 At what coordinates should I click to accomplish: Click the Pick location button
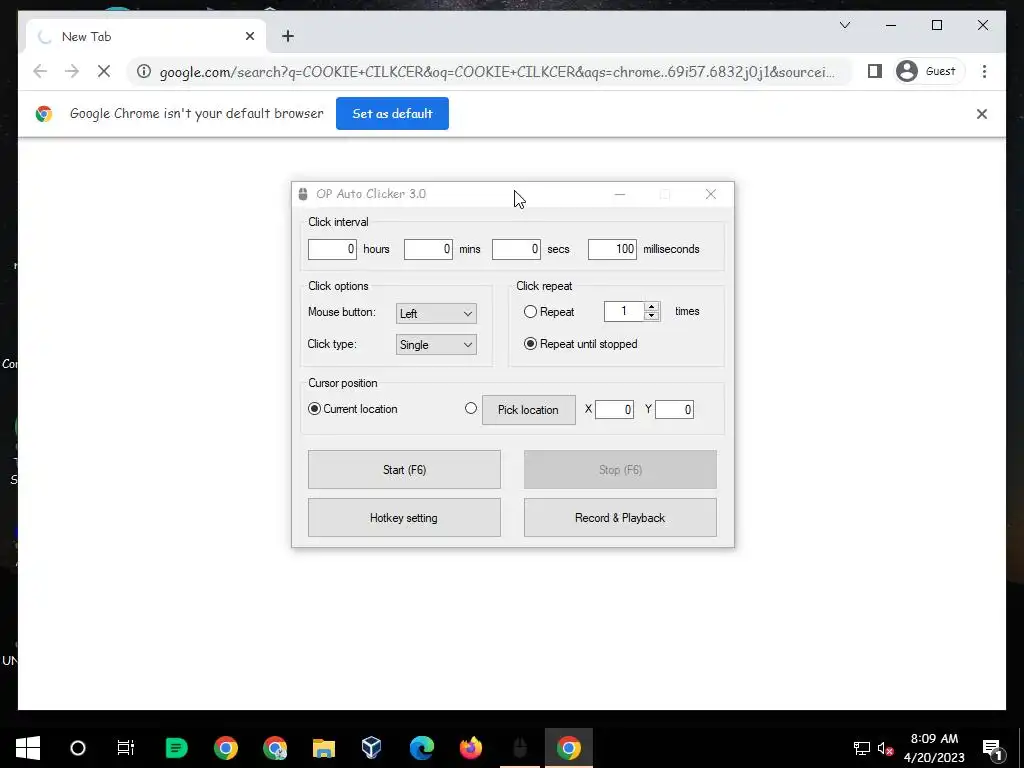528,410
